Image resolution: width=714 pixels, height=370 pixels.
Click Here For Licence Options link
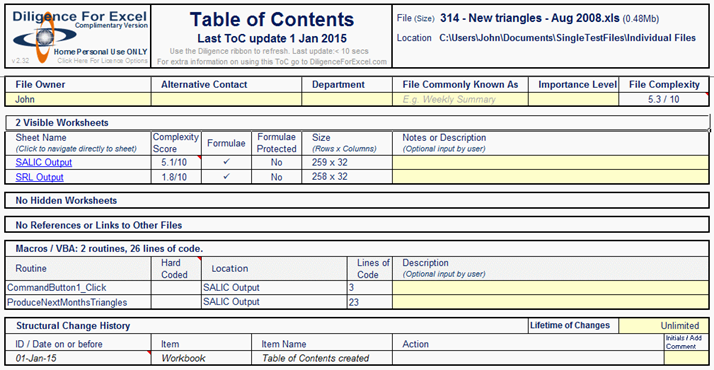[x=102, y=61]
